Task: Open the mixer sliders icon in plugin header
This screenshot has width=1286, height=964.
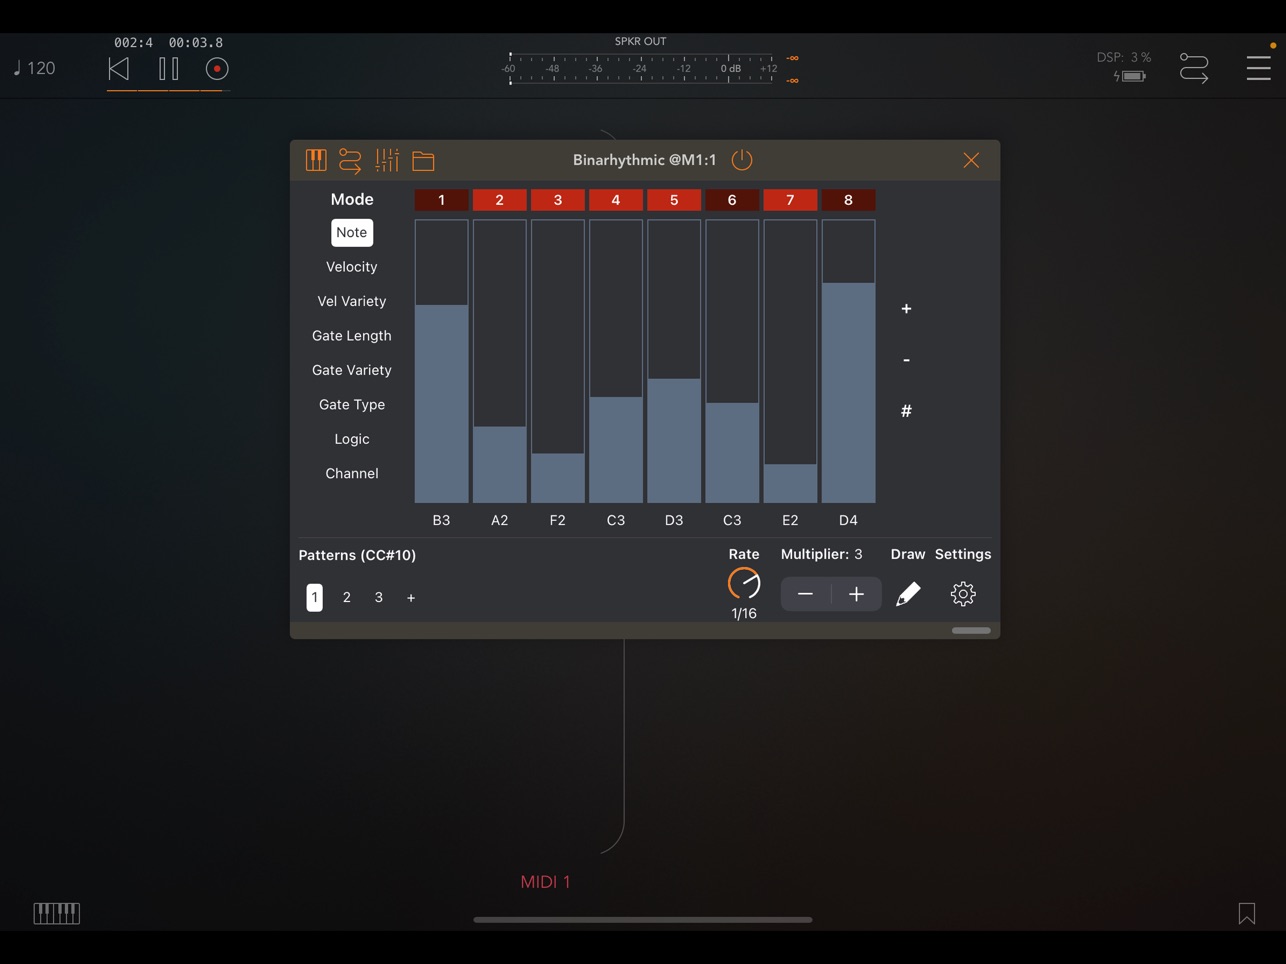Action: click(x=387, y=160)
